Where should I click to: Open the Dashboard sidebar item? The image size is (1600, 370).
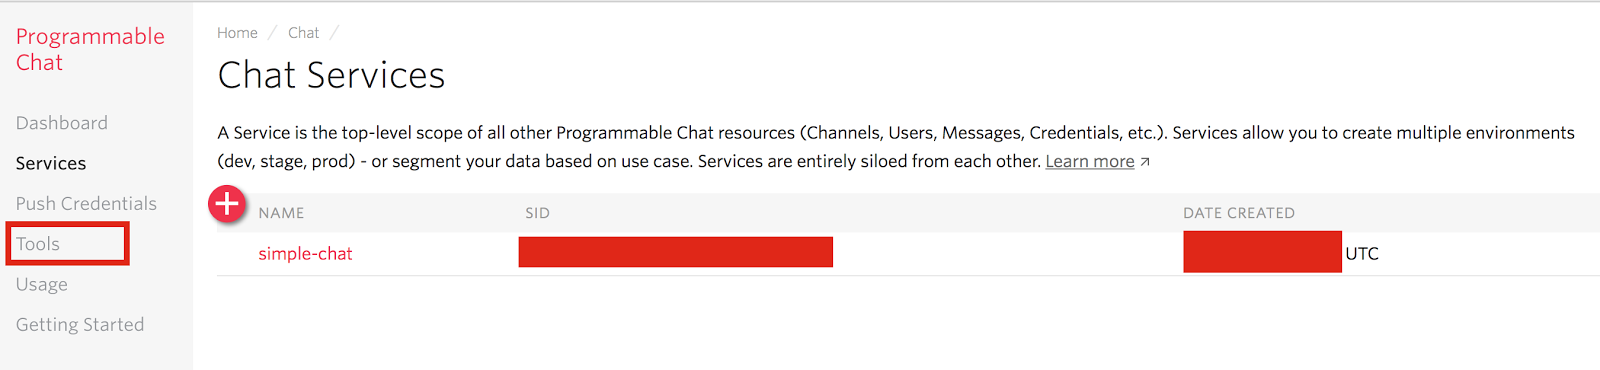(x=62, y=123)
